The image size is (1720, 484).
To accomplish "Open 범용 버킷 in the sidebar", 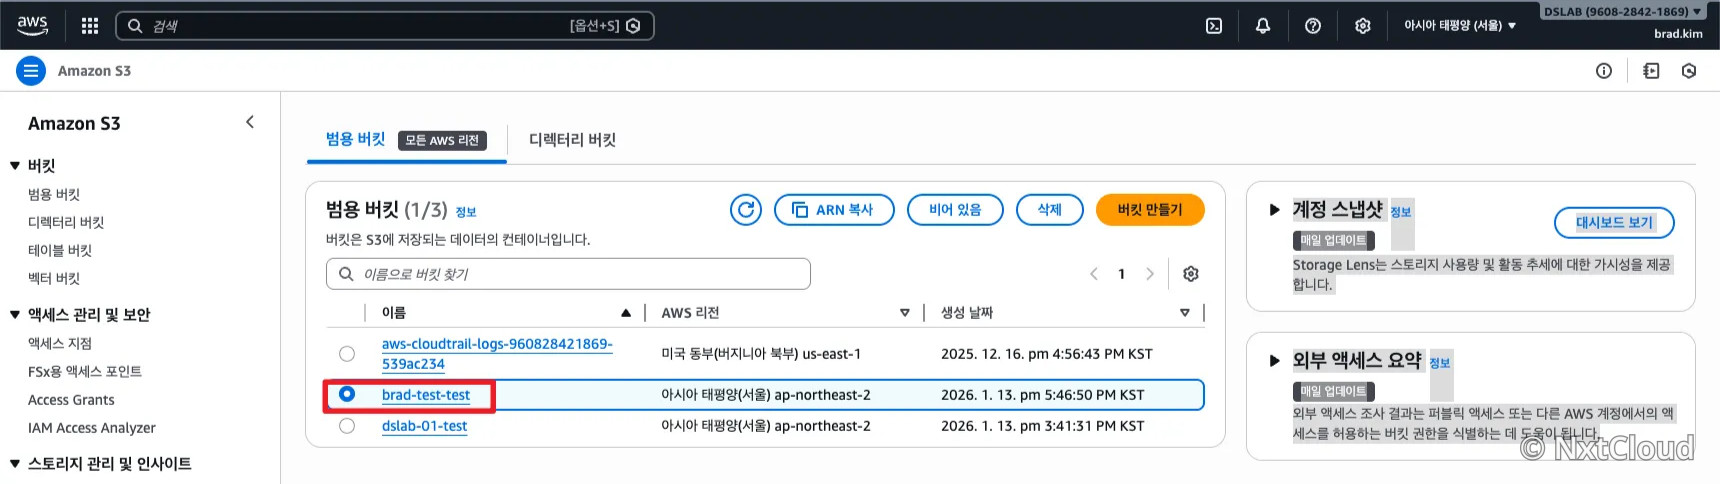I will coord(54,195).
